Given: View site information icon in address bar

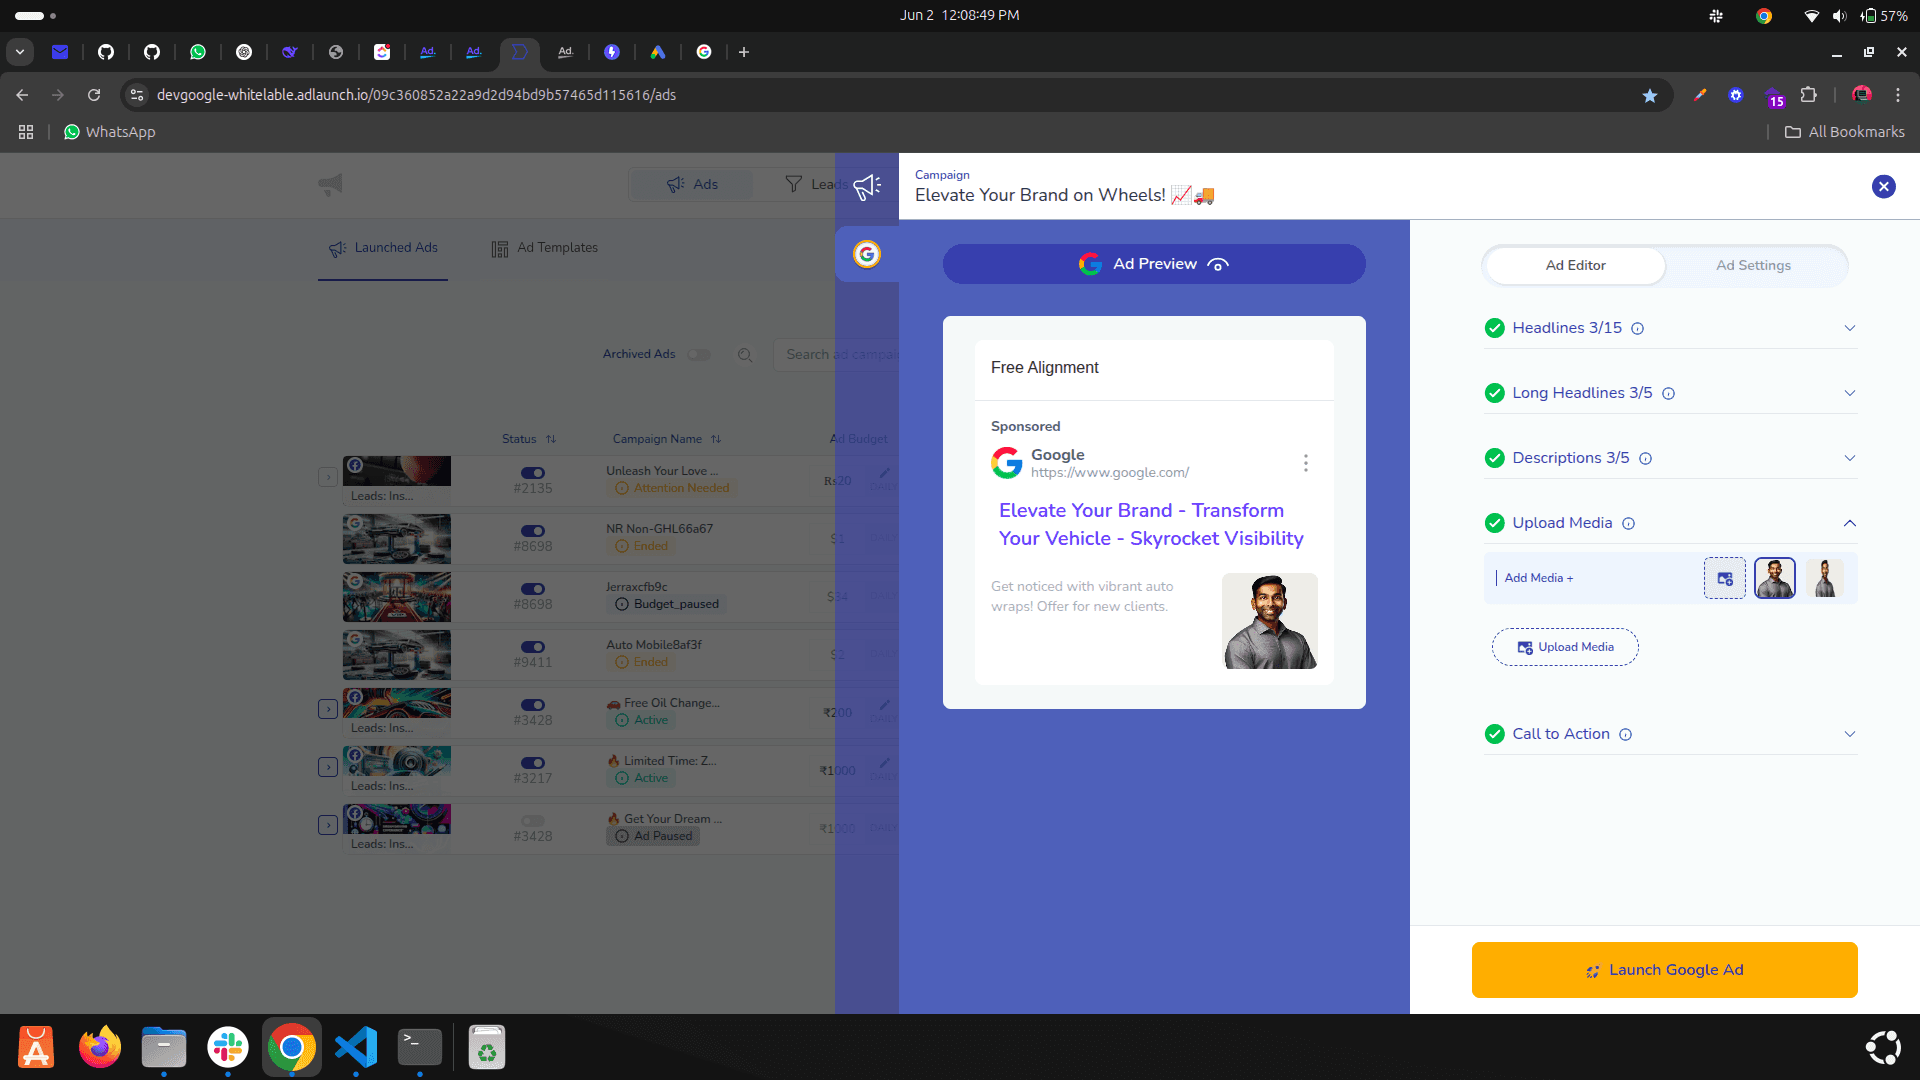Looking at the screenshot, I should coord(137,95).
